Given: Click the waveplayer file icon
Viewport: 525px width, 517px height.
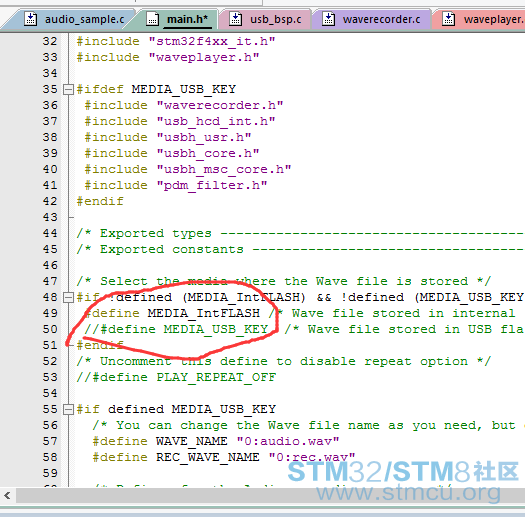Looking at the screenshot, I should coord(448,19).
